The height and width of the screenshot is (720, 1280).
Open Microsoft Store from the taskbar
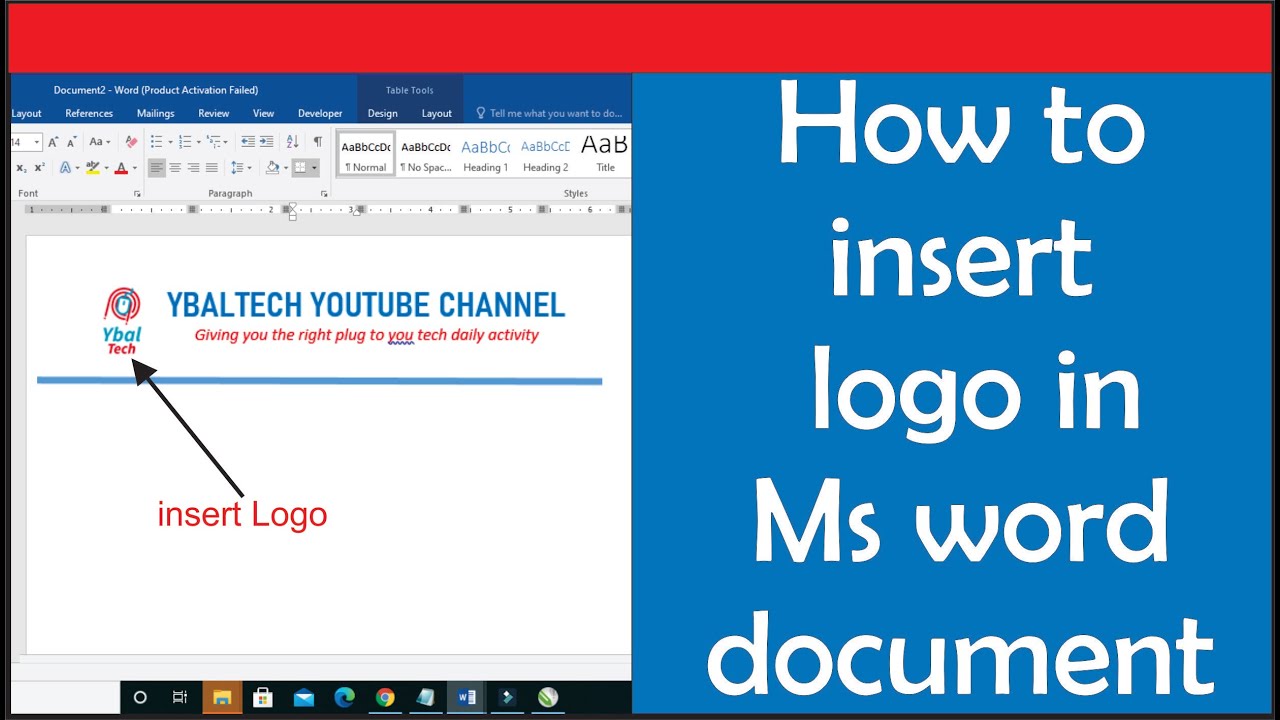263,697
